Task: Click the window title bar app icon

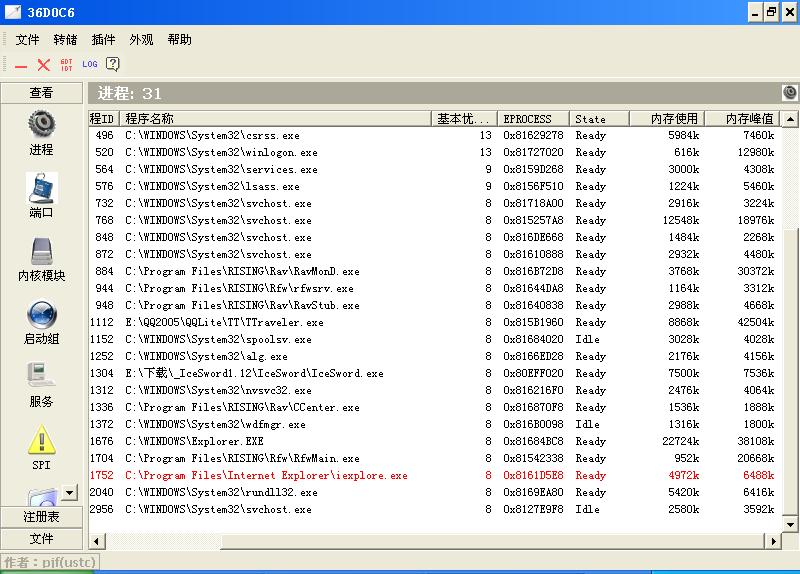Action: pos(13,12)
